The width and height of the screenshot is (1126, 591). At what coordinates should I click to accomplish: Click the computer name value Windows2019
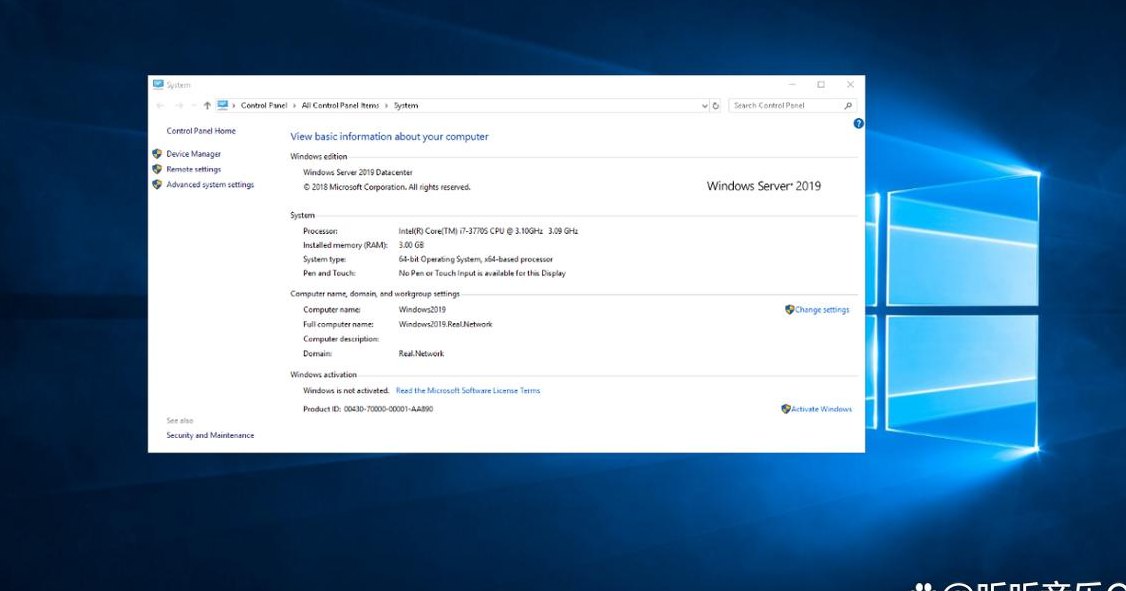(x=422, y=310)
